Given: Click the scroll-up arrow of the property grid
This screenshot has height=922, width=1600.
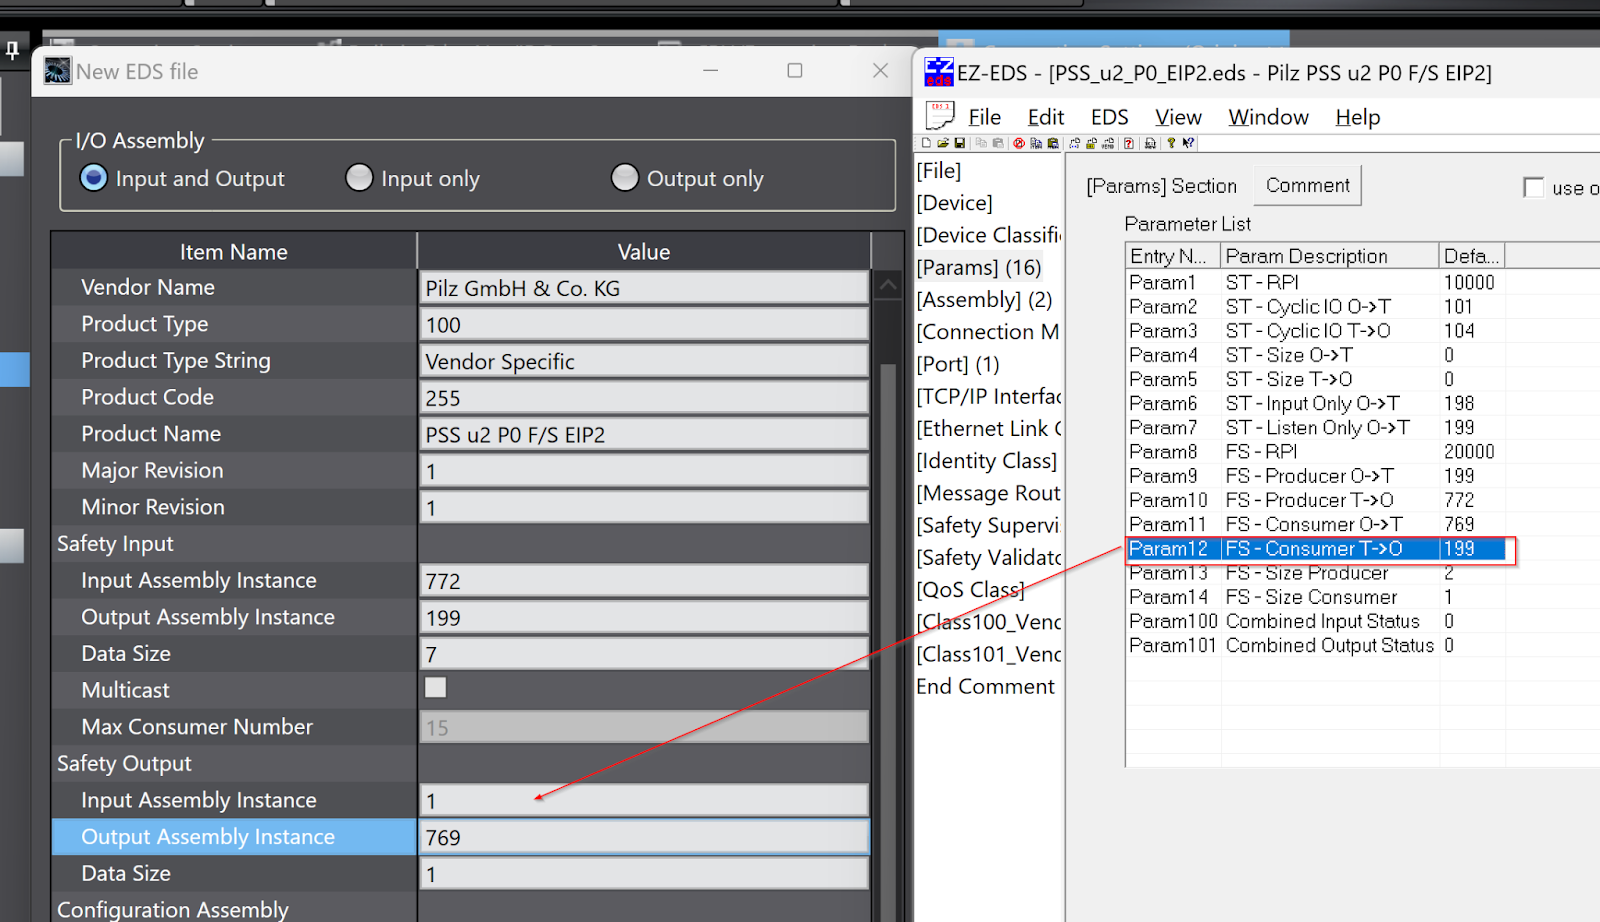Looking at the screenshot, I should (888, 285).
